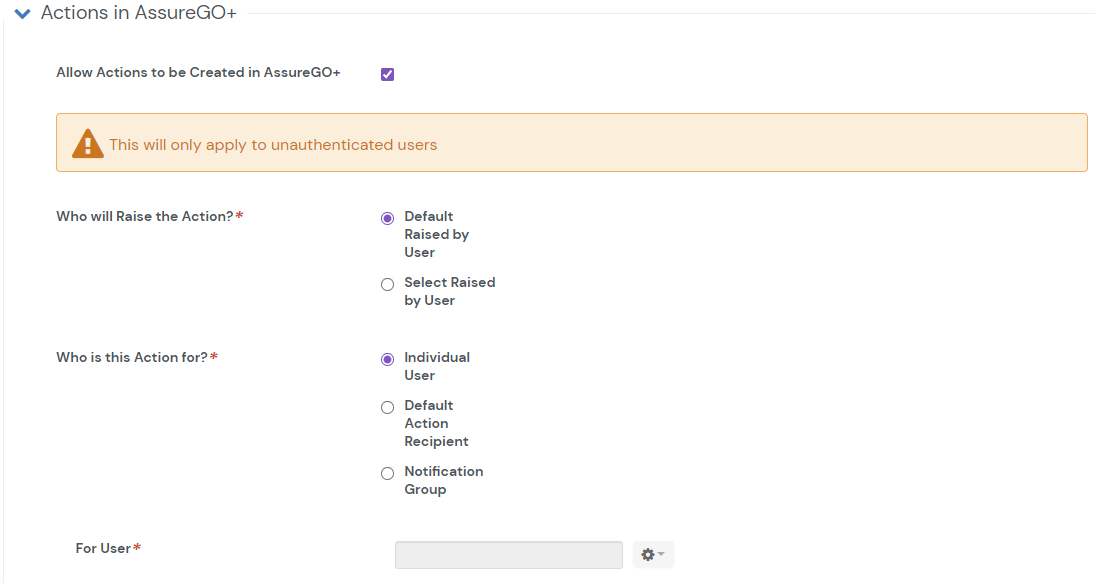Uncheck Allow Actions to be Created checkbox

[x=388, y=74]
